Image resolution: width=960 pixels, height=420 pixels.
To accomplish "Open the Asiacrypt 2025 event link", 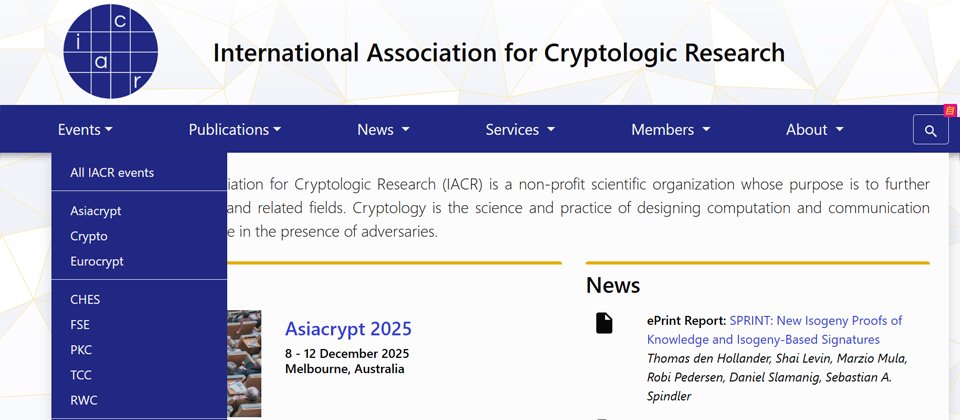I will tap(348, 329).
